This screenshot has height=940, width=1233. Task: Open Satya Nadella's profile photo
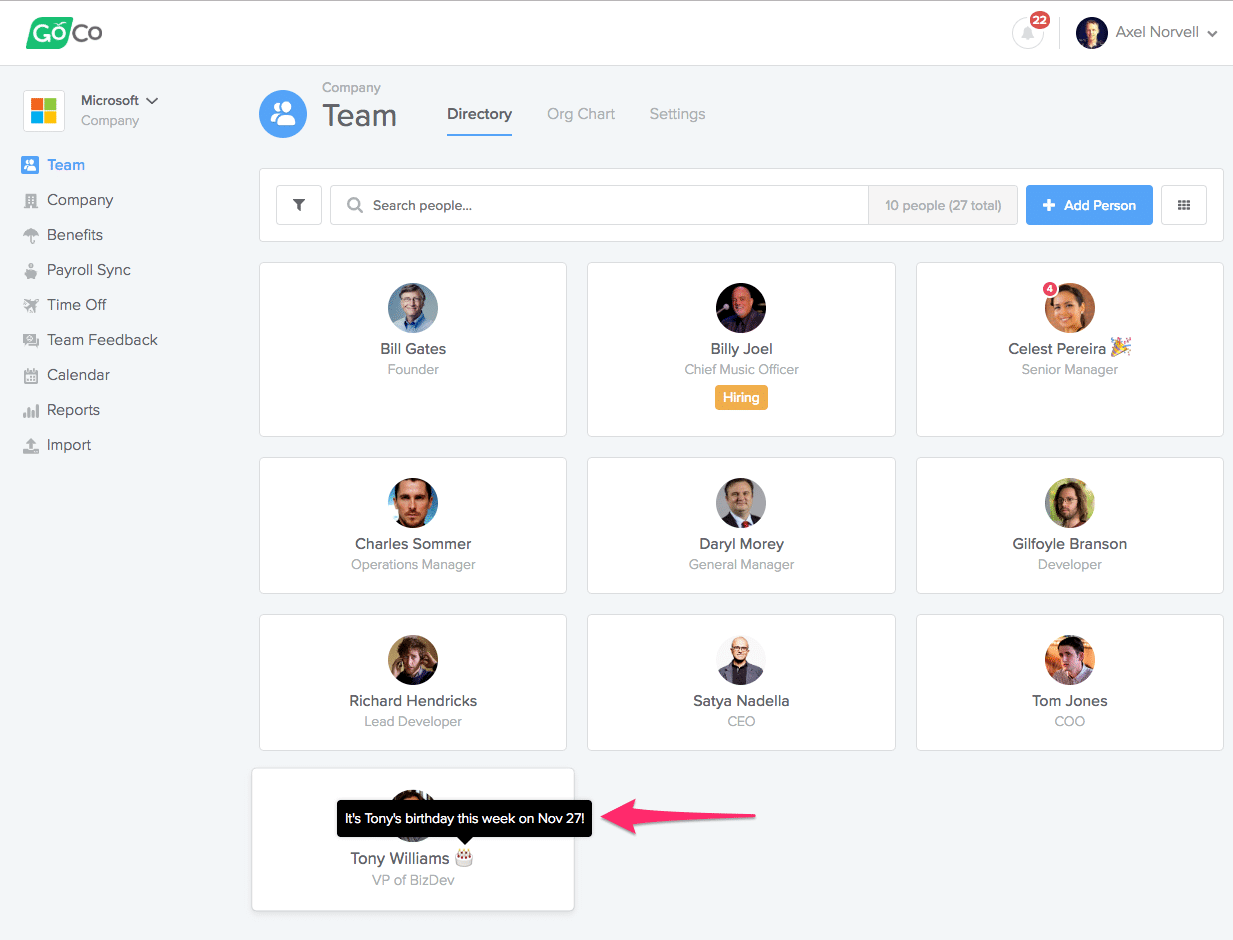point(741,660)
